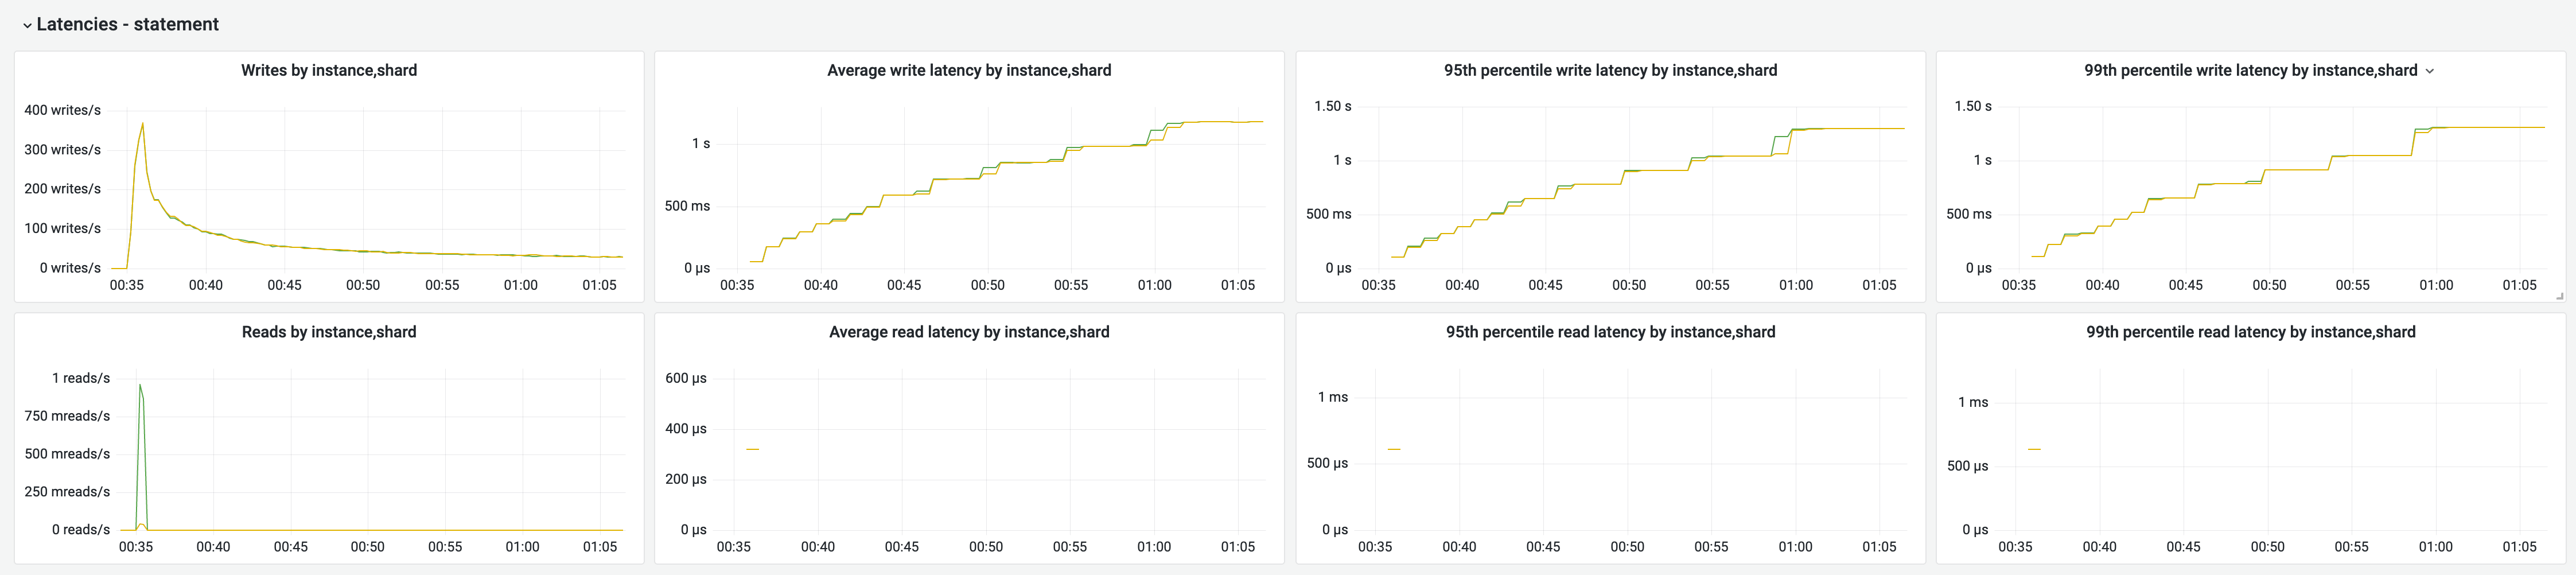Click the Reads by instance,shard panel title

click(x=328, y=331)
